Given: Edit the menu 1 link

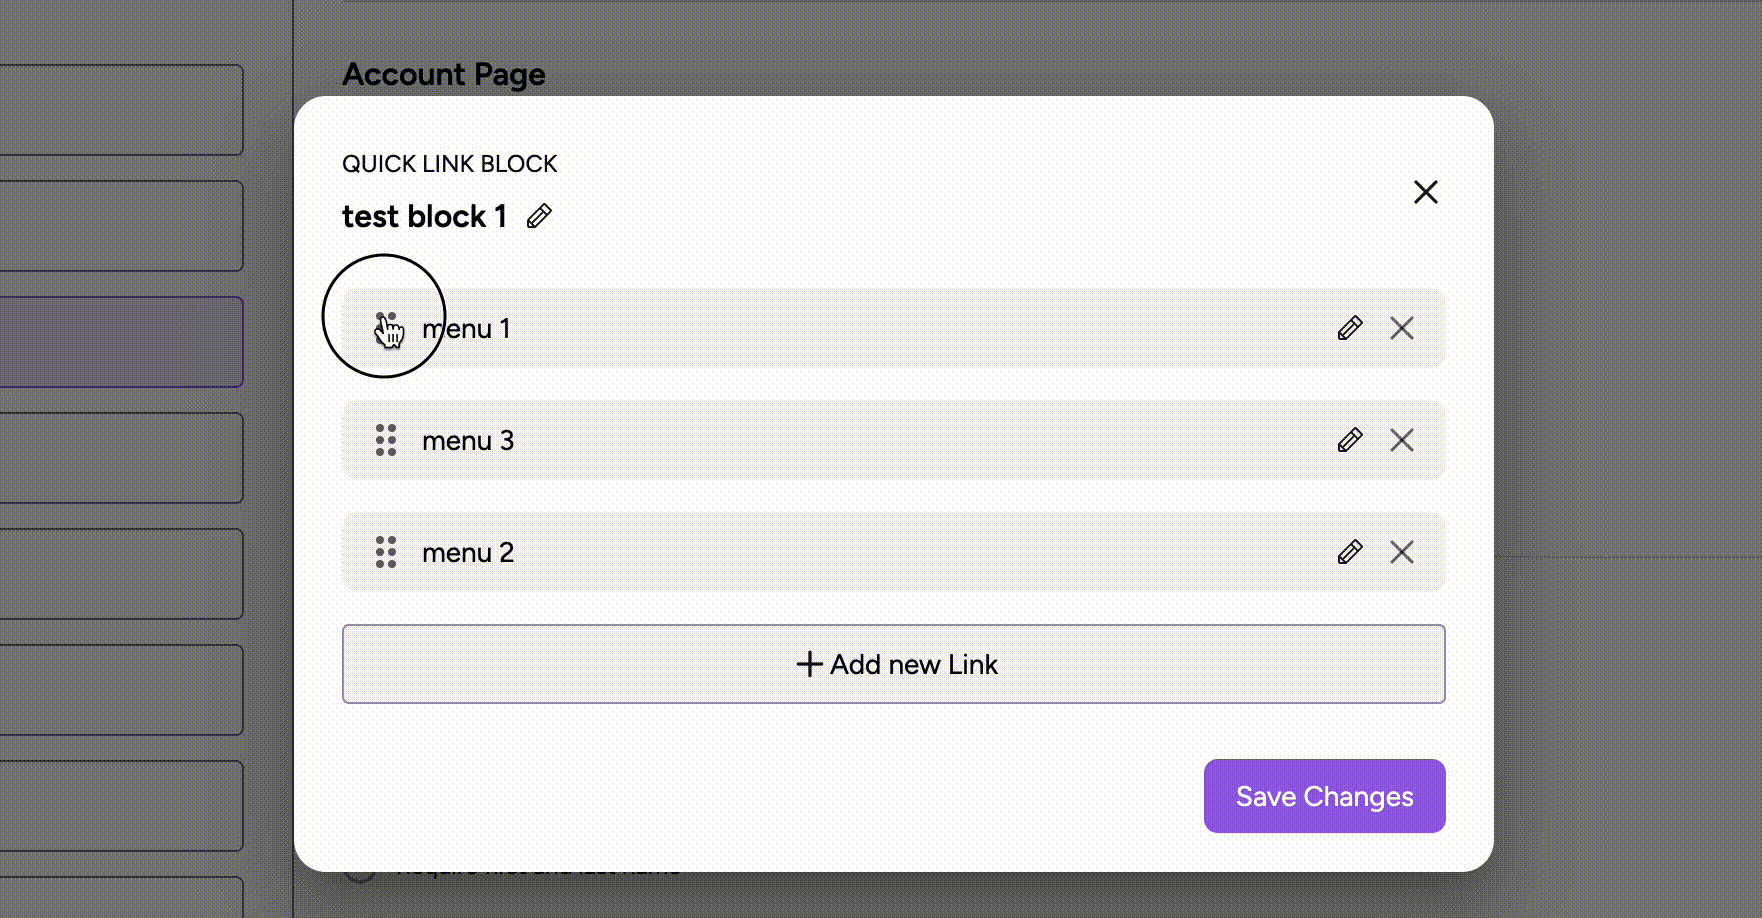Looking at the screenshot, I should click(1349, 328).
